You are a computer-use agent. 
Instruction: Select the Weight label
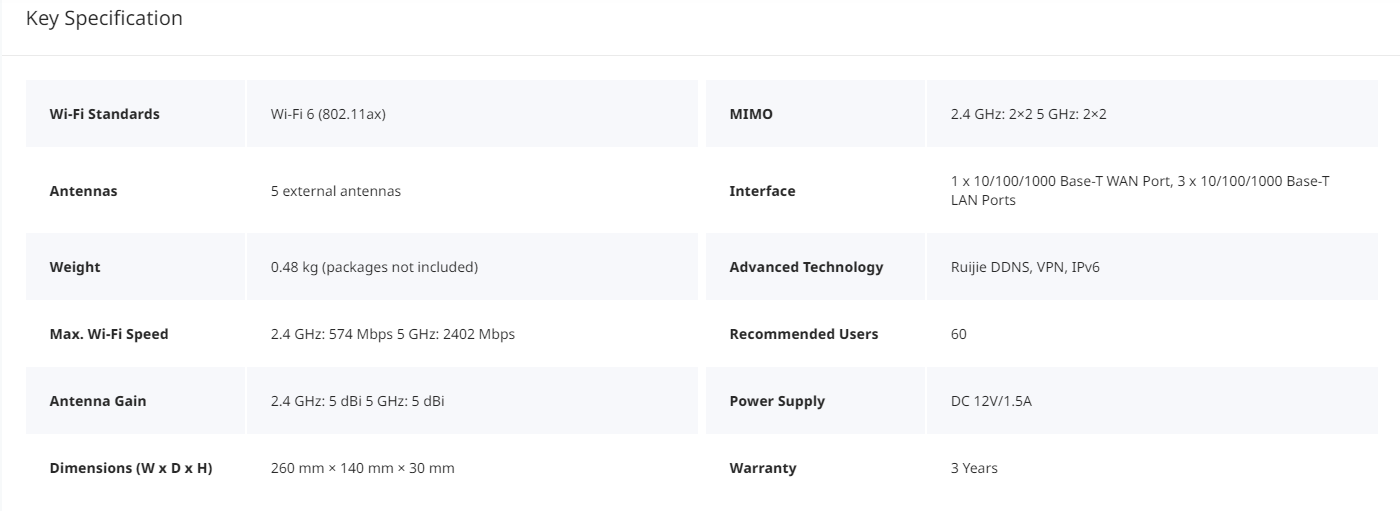pyautogui.click(x=75, y=267)
